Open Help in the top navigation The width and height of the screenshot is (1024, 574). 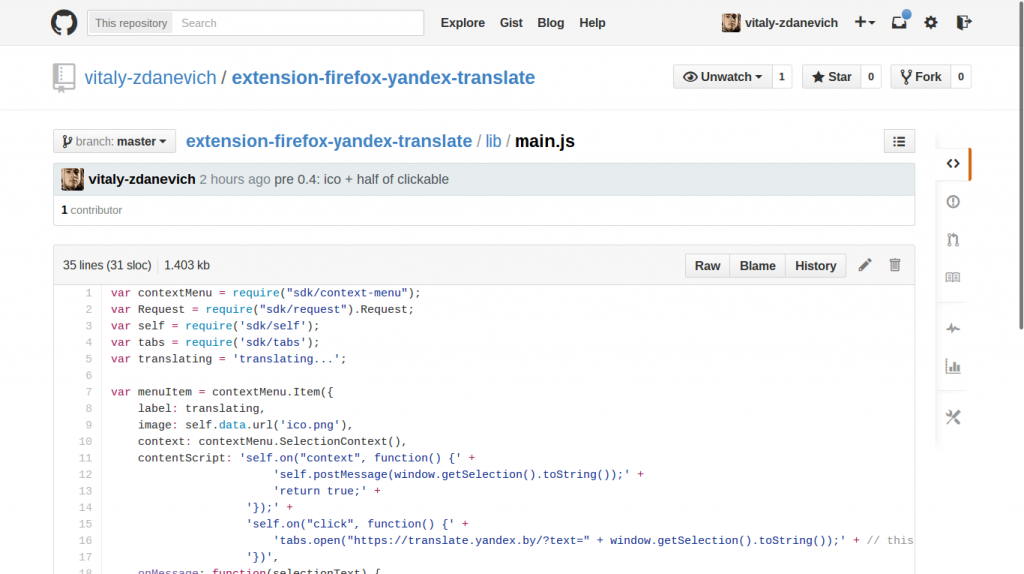click(592, 23)
